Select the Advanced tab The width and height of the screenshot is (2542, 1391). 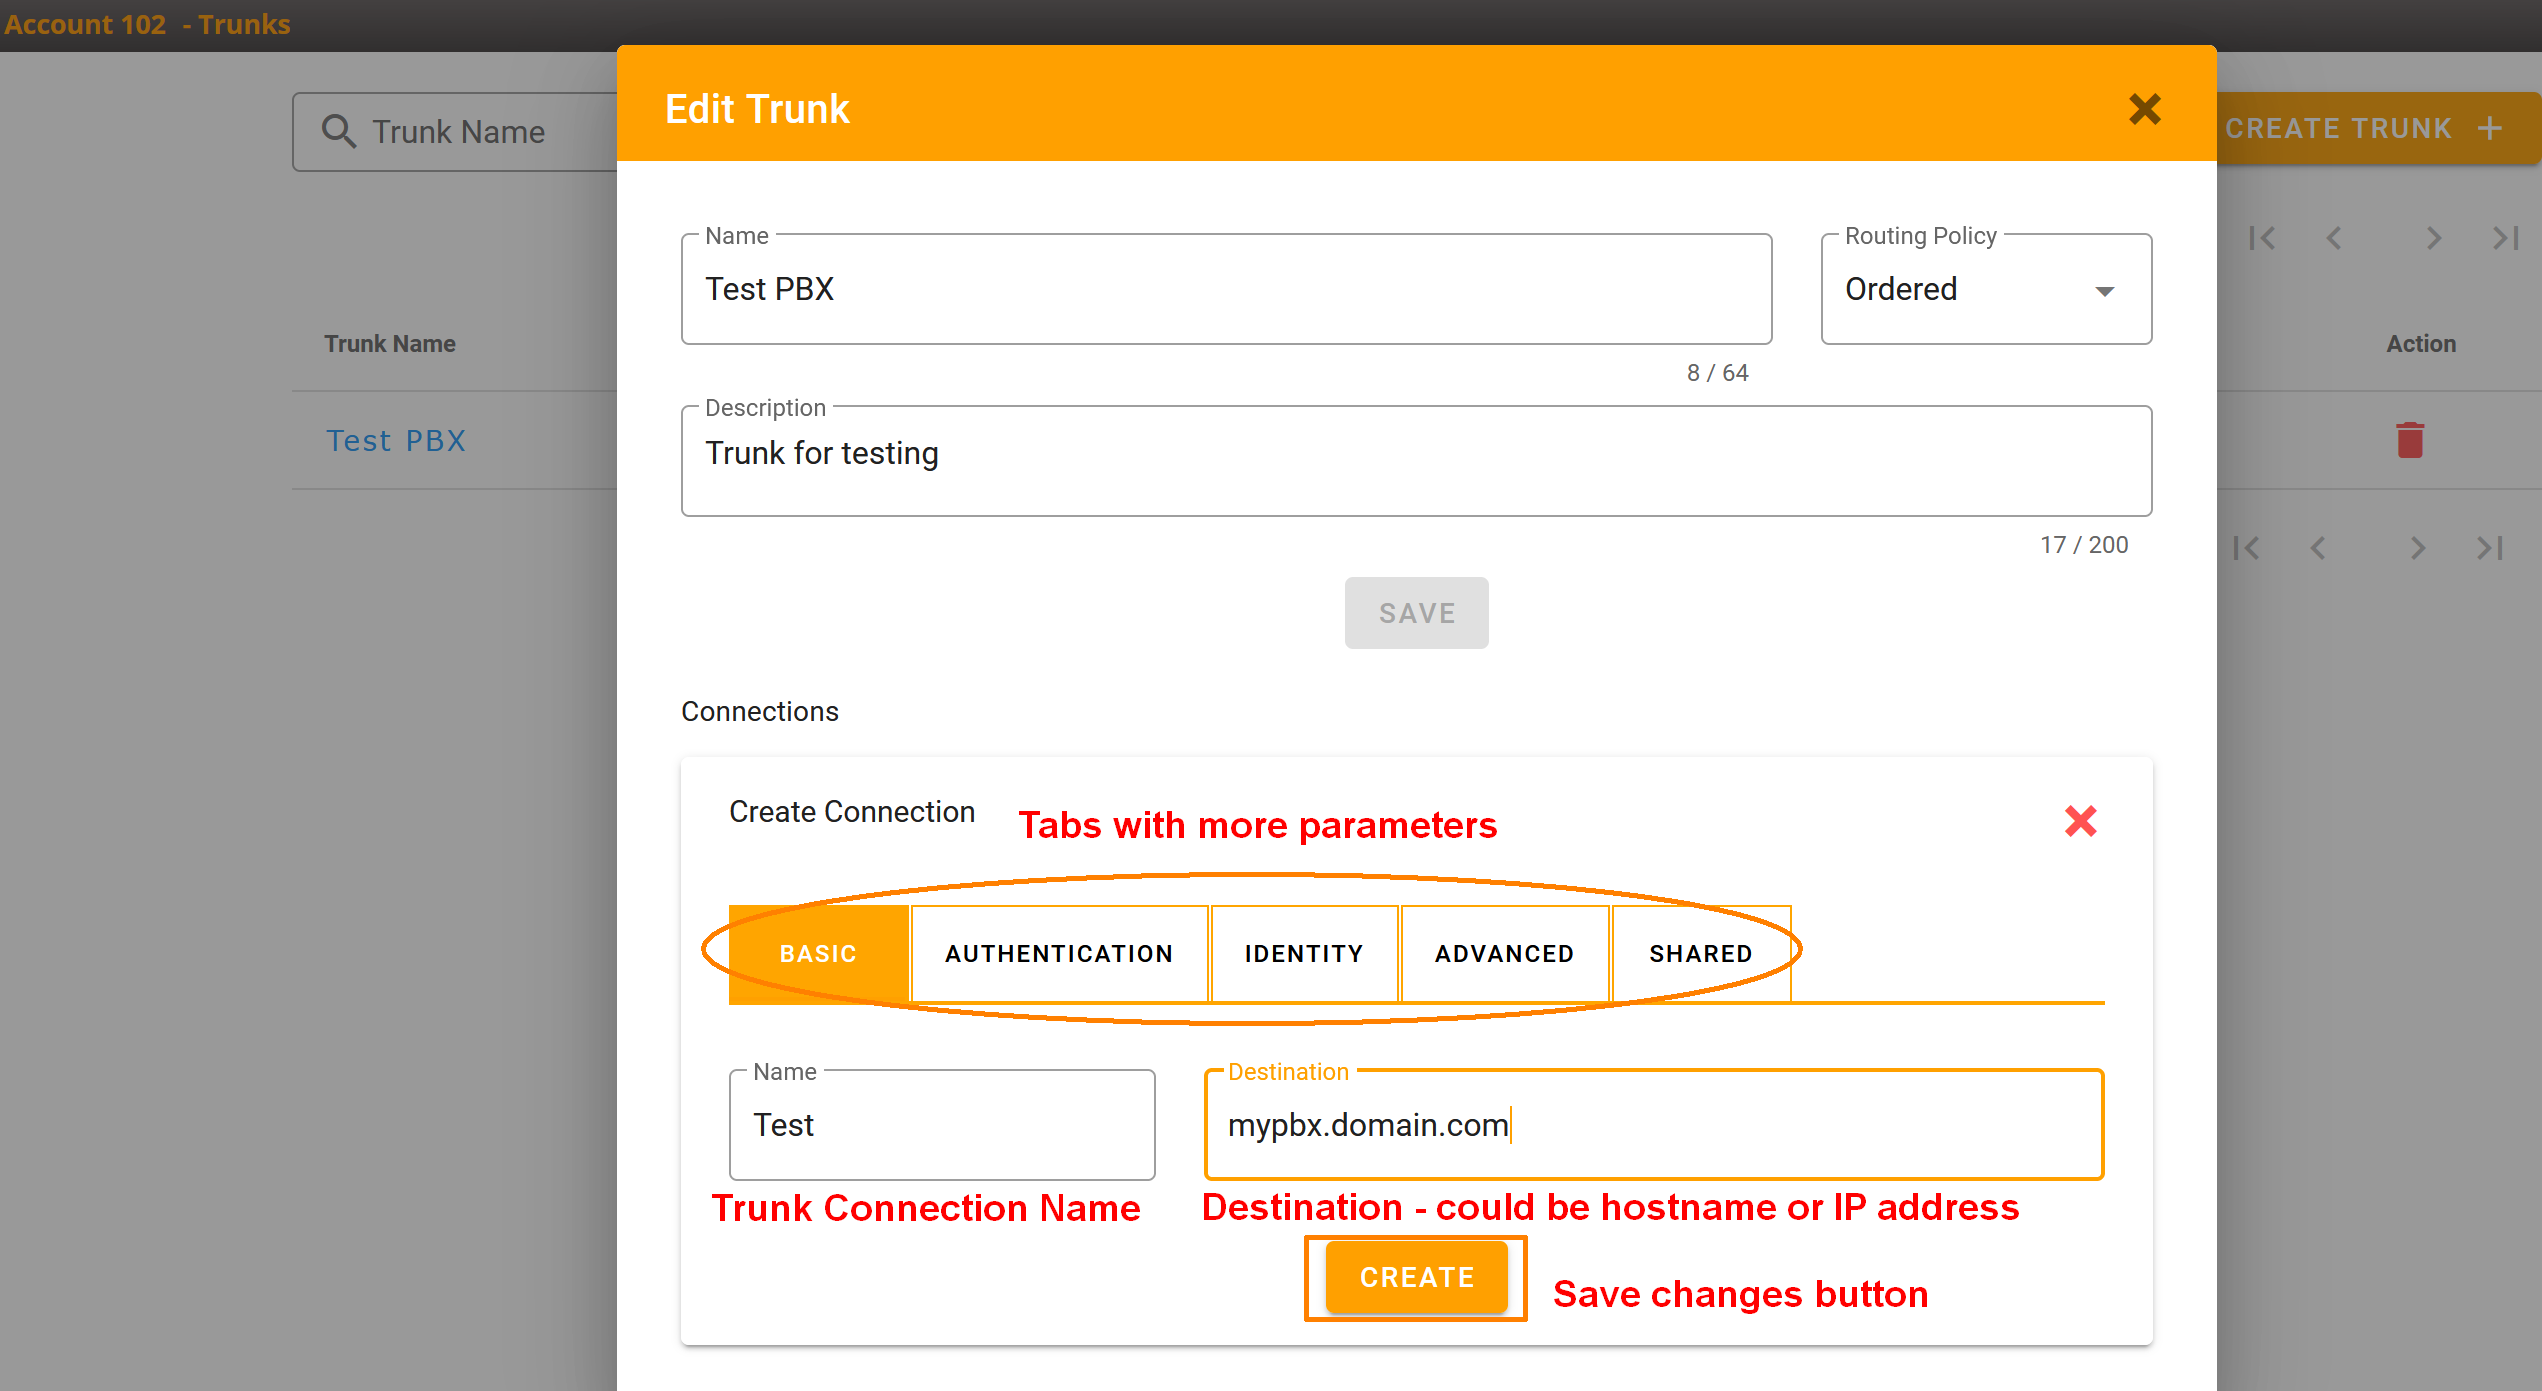1504,953
